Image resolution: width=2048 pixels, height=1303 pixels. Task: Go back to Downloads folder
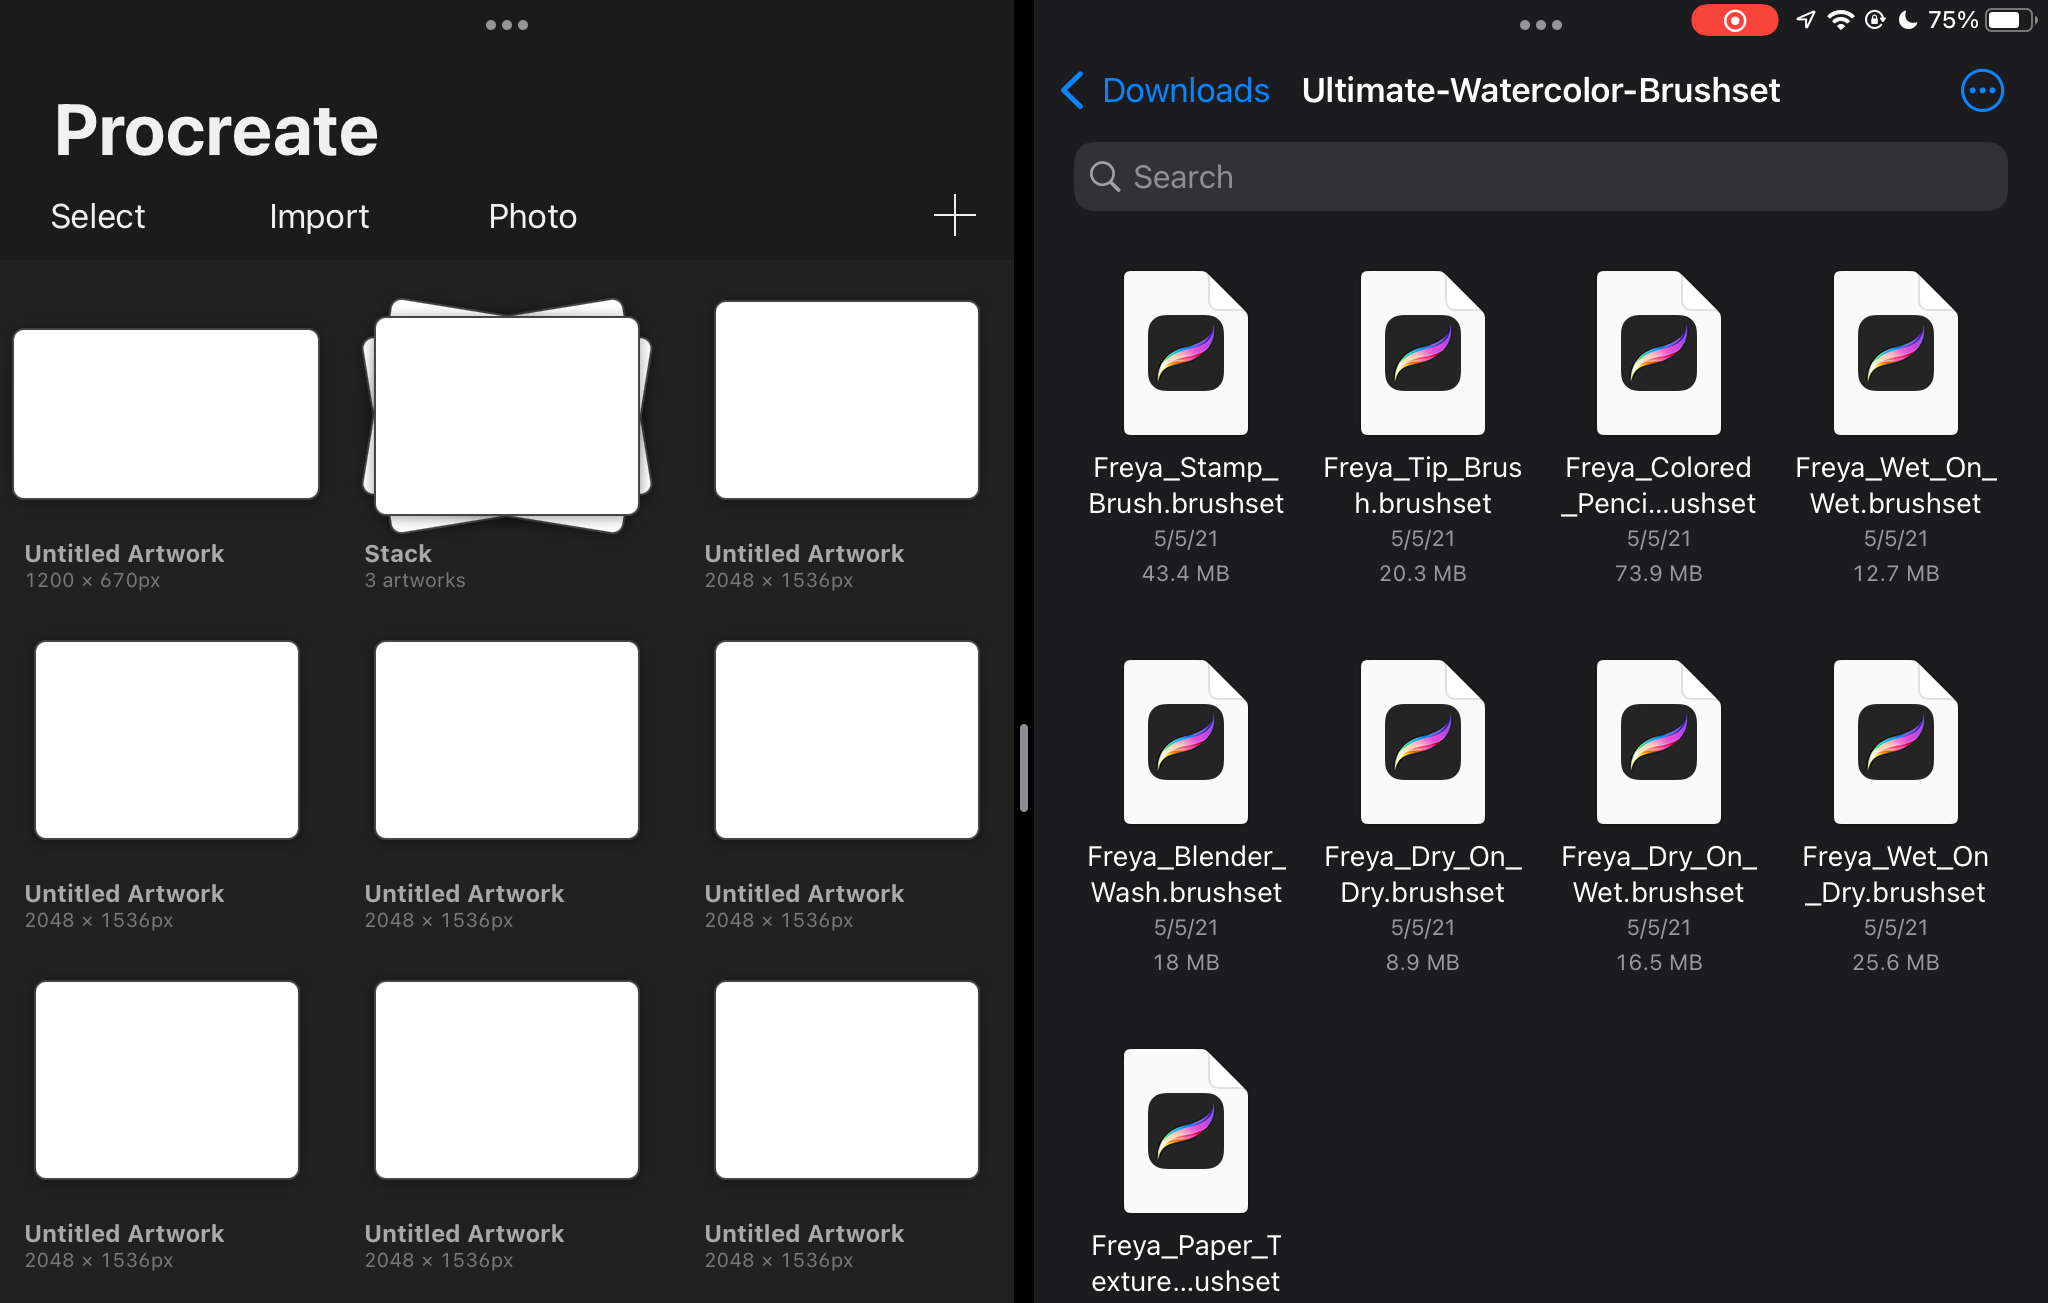click(x=1166, y=91)
